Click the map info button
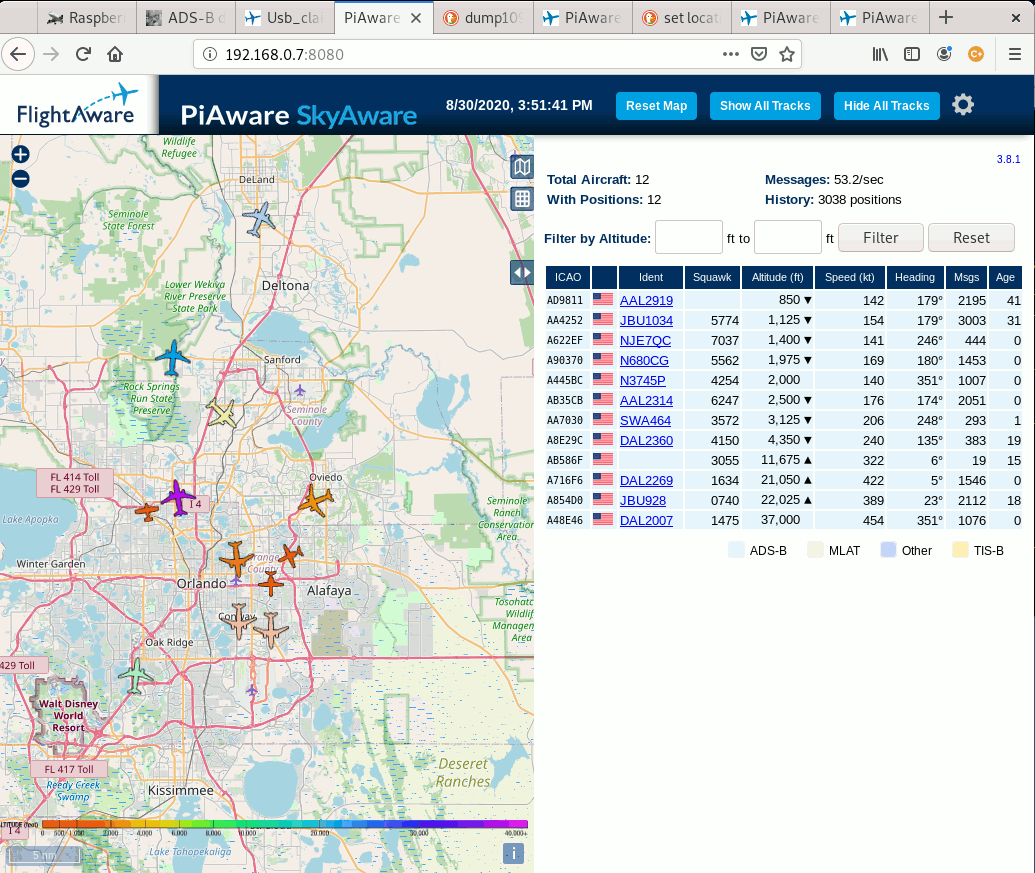This screenshot has width=1035, height=873. (514, 854)
